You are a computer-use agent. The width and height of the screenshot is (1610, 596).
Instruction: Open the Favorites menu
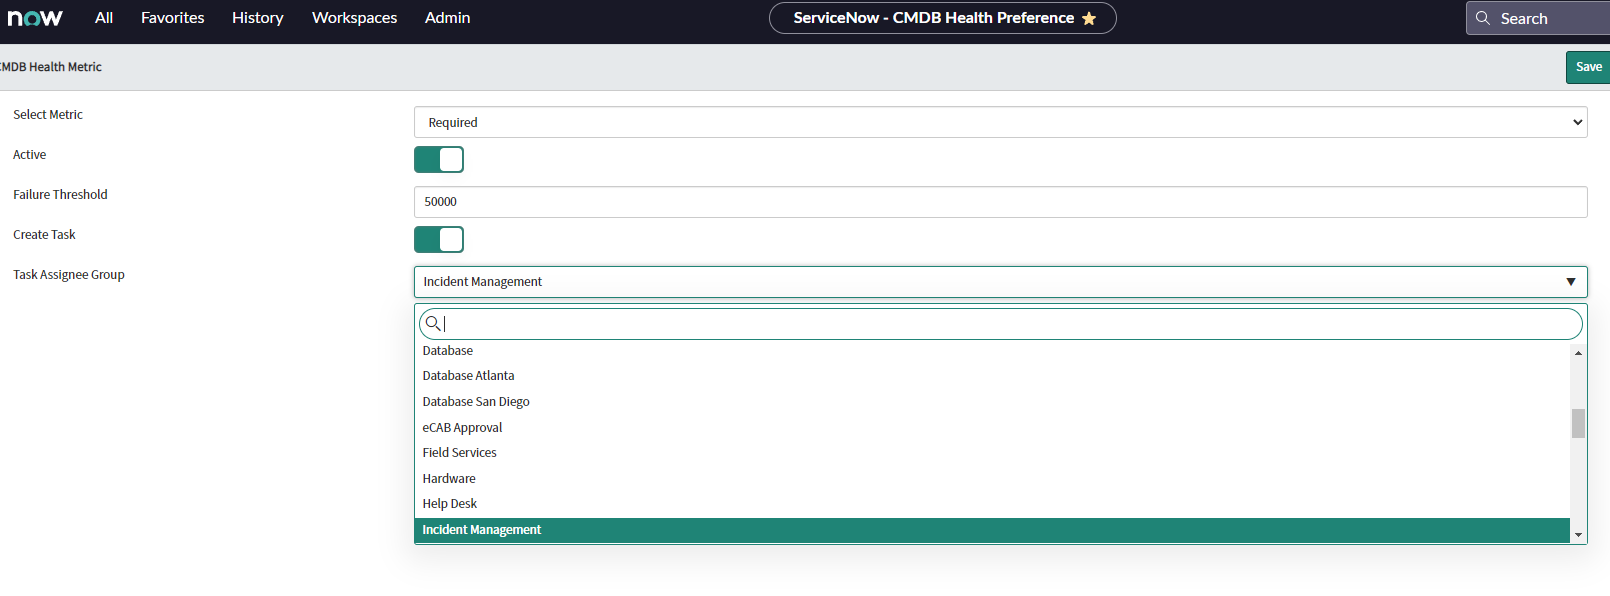(x=173, y=18)
